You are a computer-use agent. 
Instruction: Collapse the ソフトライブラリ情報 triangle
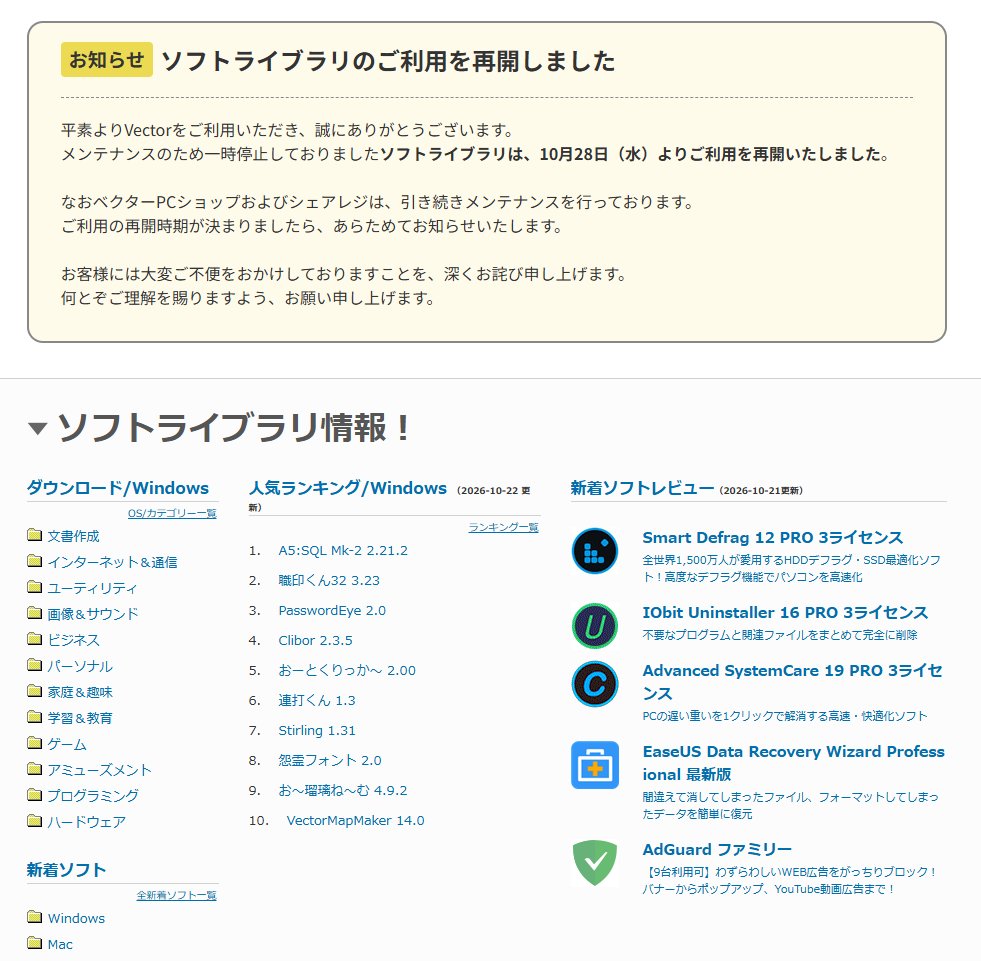[38, 428]
